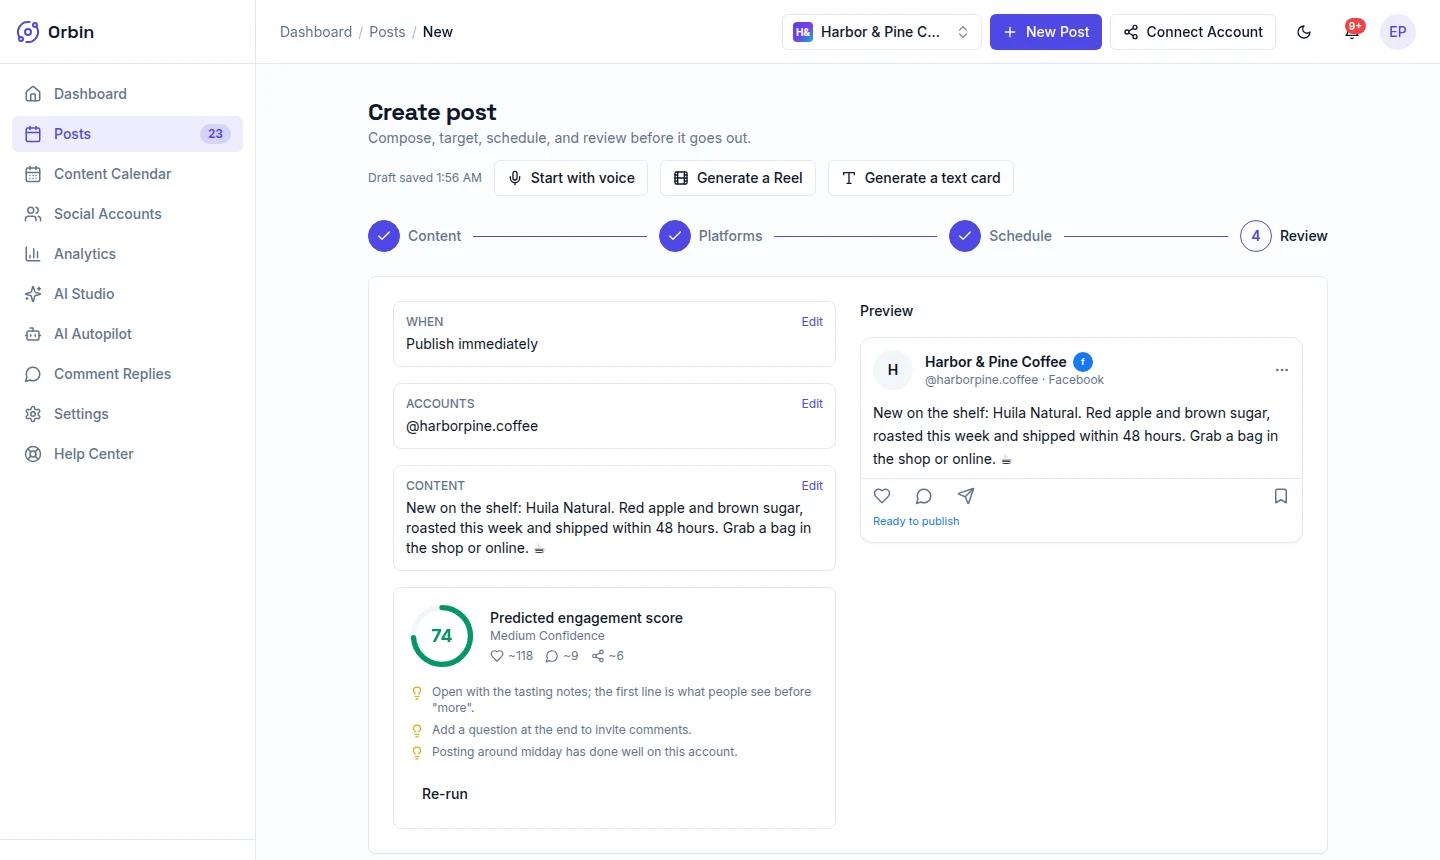Open Analytics in sidebar
This screenshot has height=860, width=1440.
click(127, 254)
